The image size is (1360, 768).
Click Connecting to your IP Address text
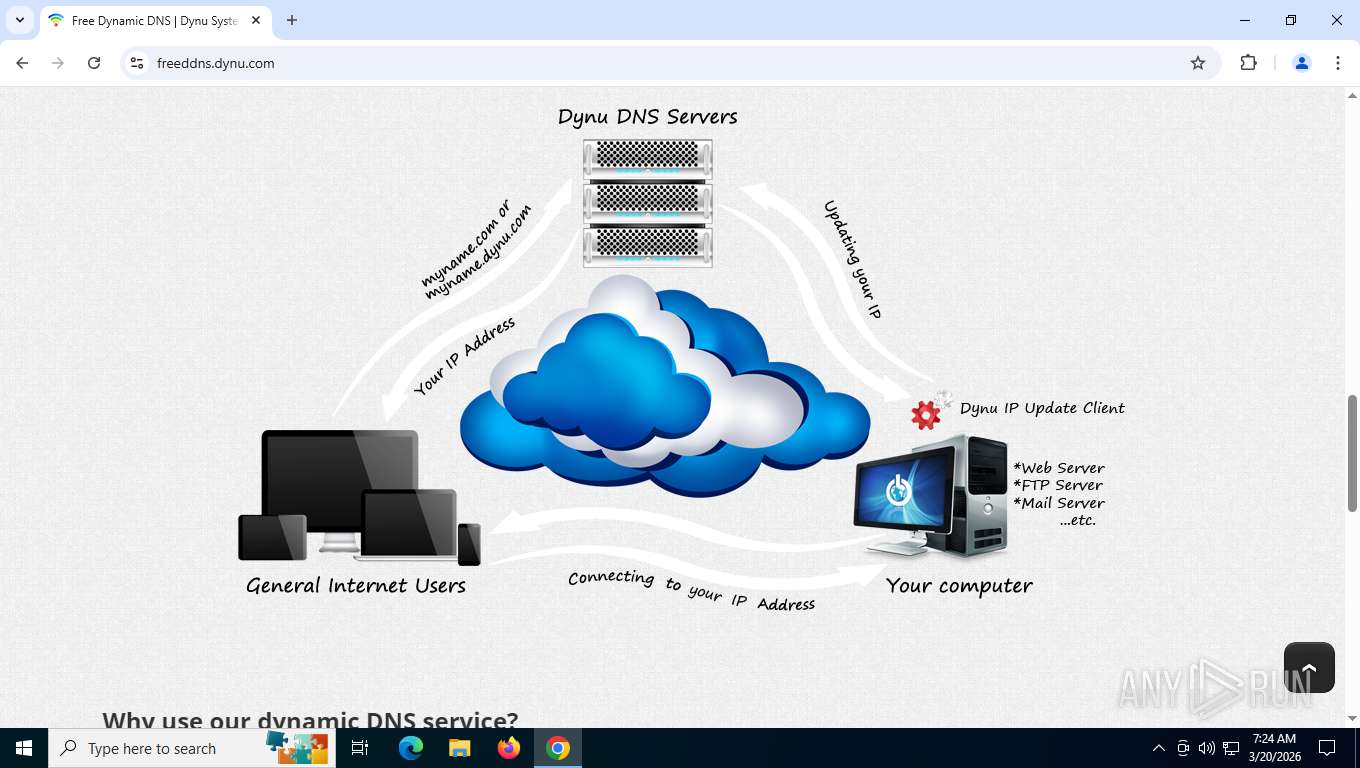(691, 591)
